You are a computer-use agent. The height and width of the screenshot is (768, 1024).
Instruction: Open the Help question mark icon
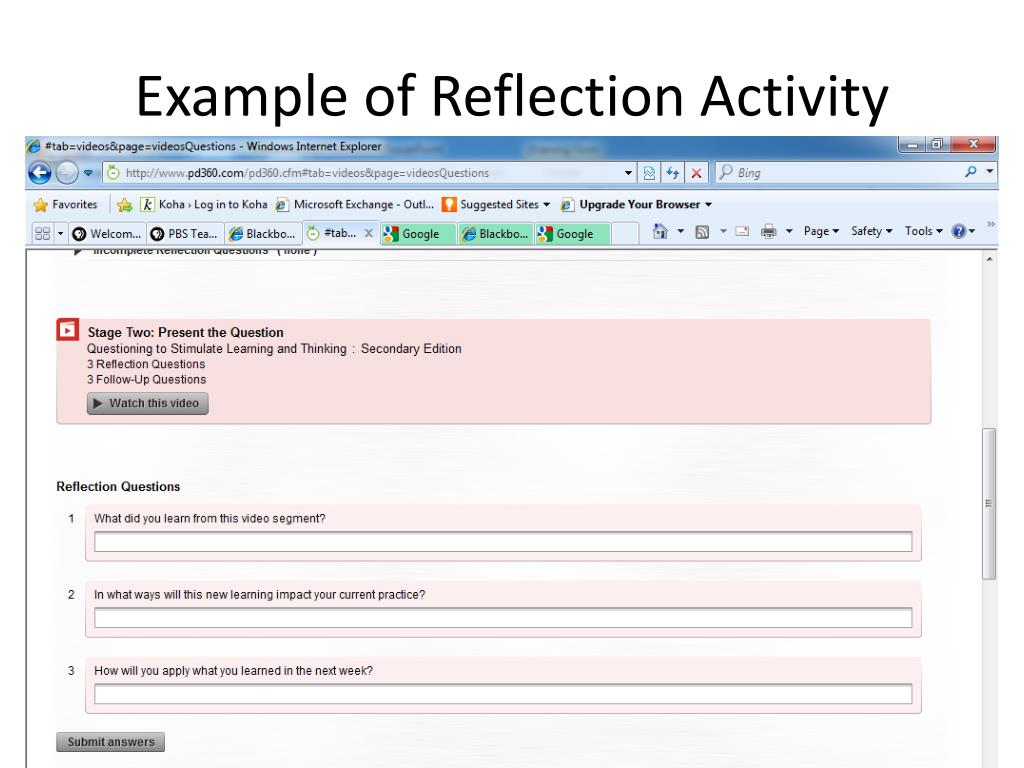(x=959, y=231)
